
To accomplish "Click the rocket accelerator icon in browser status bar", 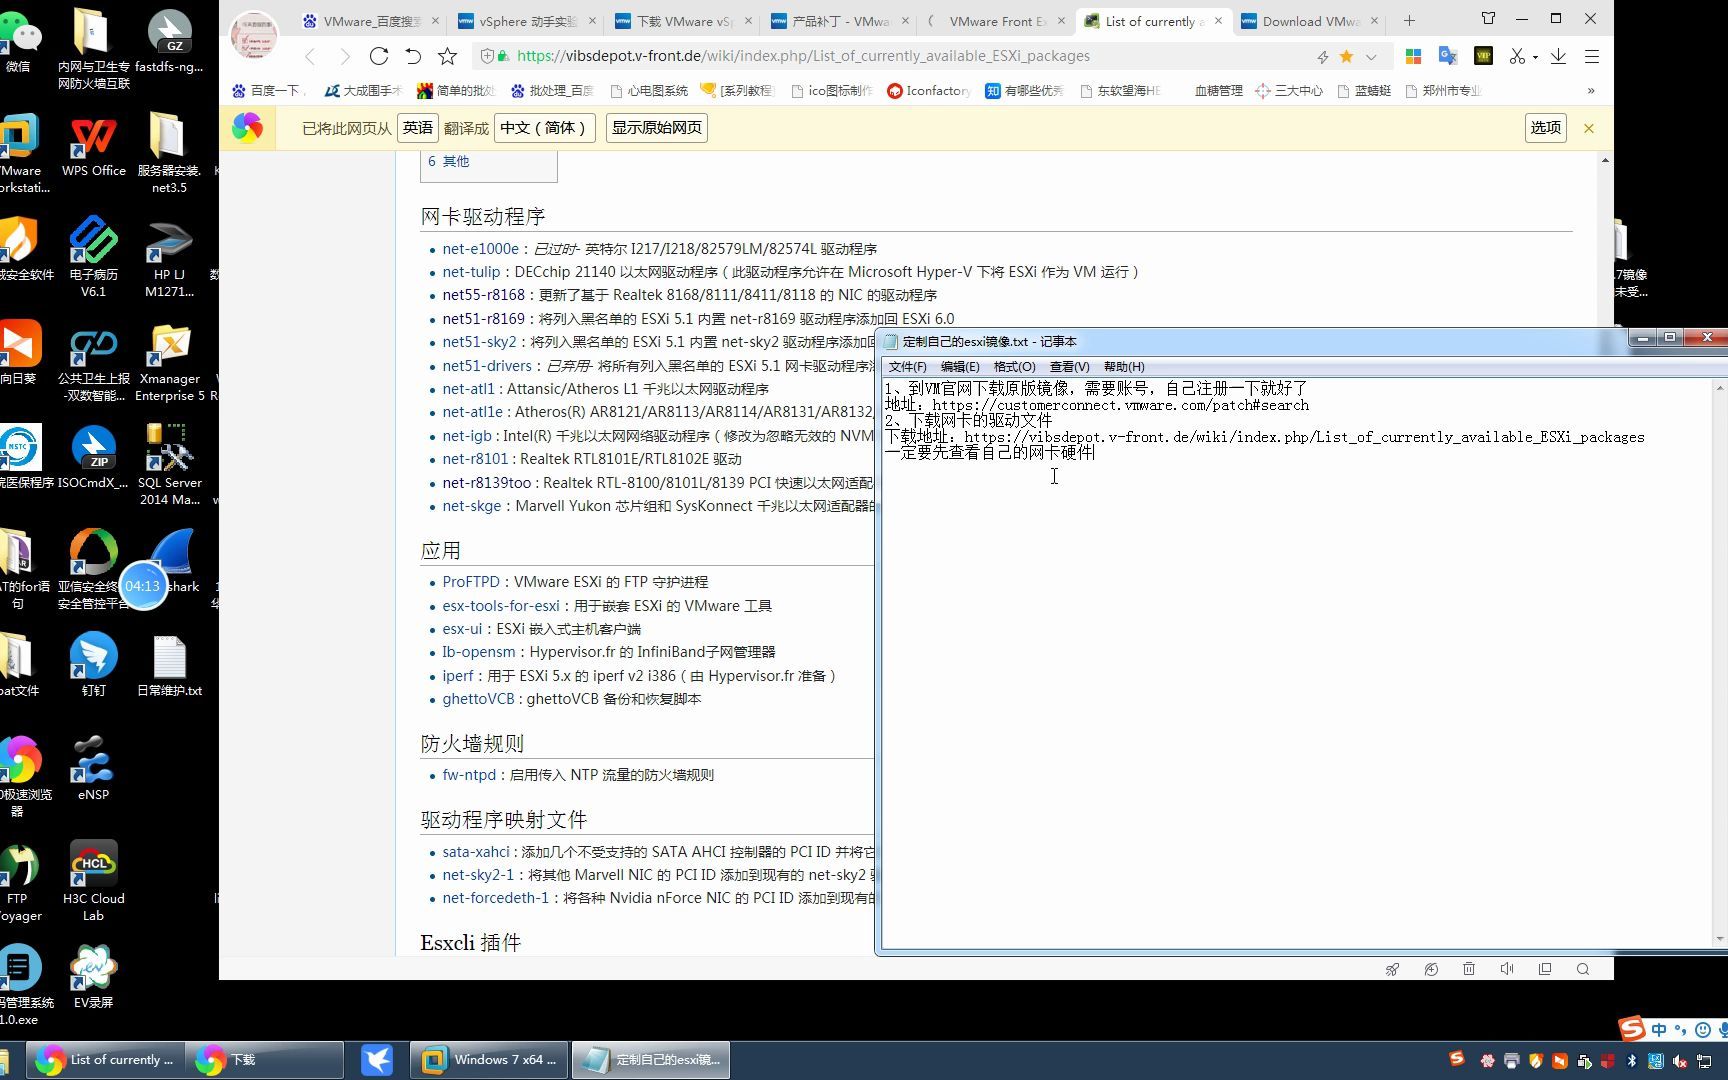I will pyautogui.click(x=1392, y=969).
